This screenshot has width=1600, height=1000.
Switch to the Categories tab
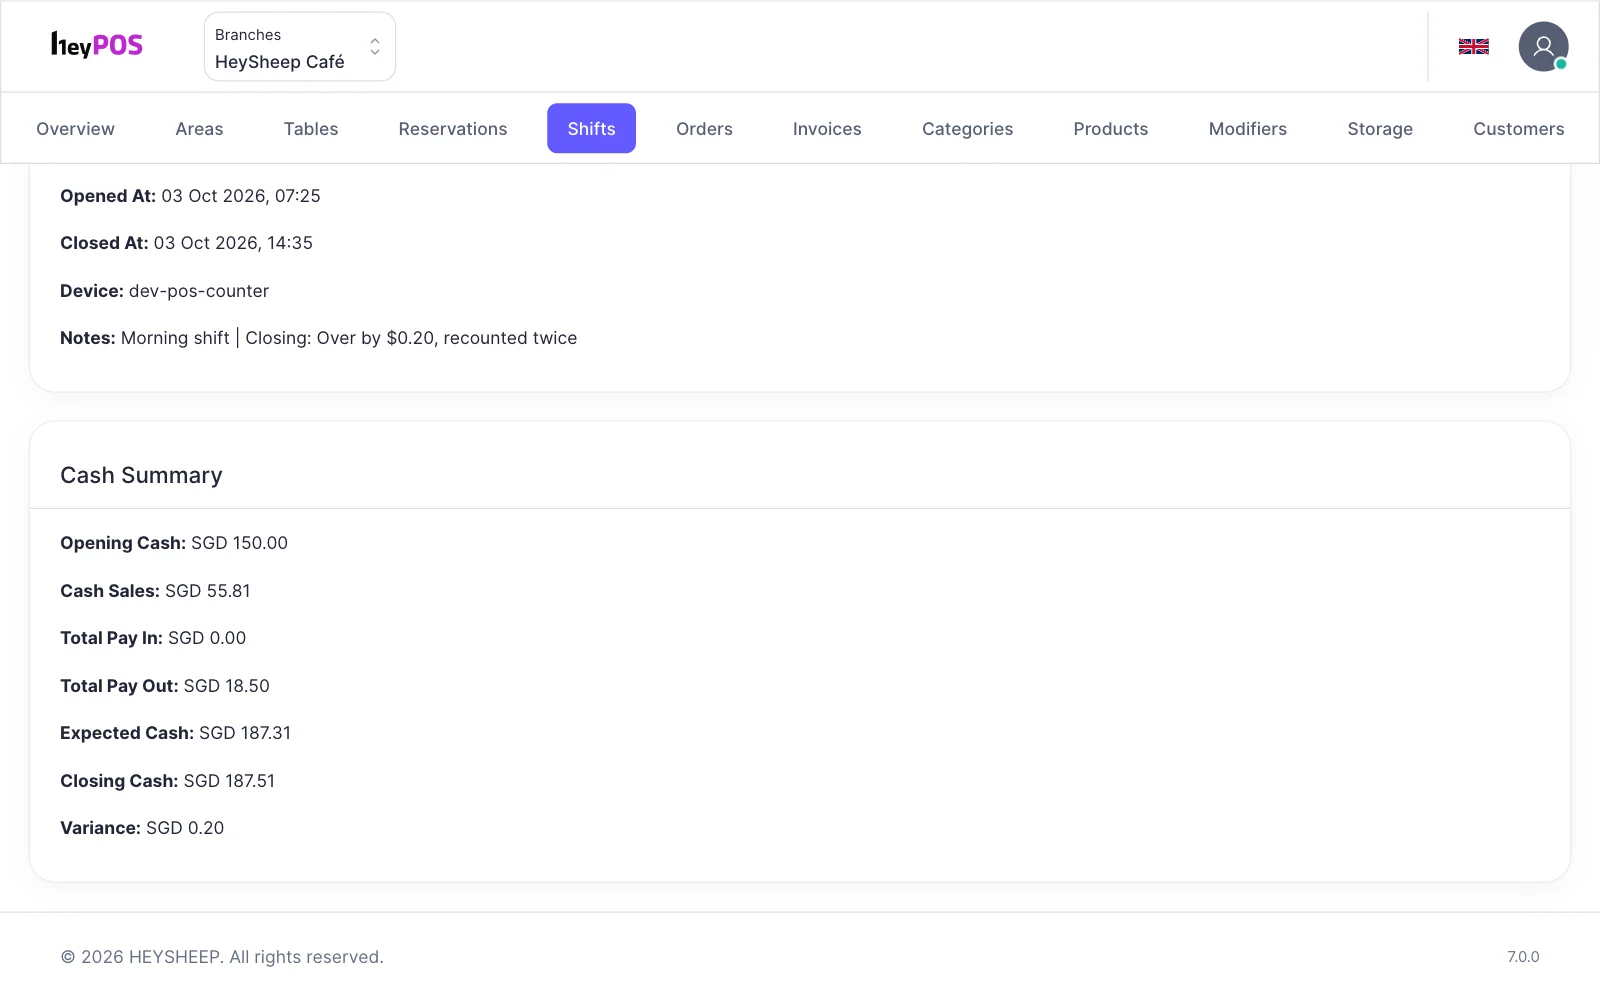[x=967, y=129]
